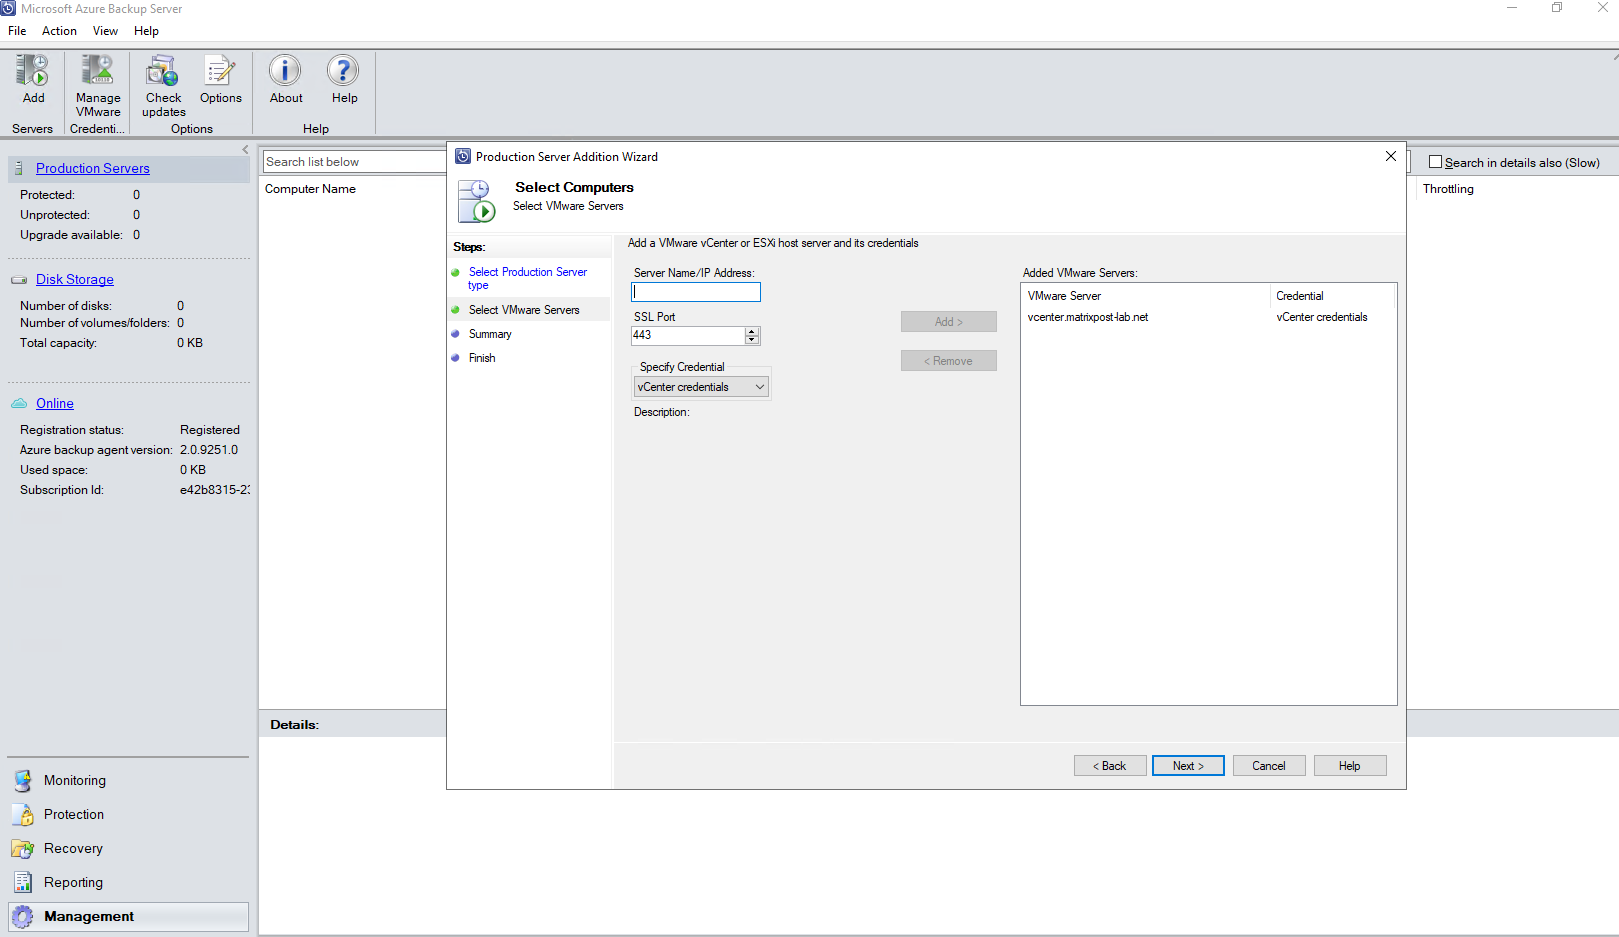Image resolution: width=1619 pixels, height=937 pixels.
Task: Switch to Recovery workspace label
Action: coord(73,849)
